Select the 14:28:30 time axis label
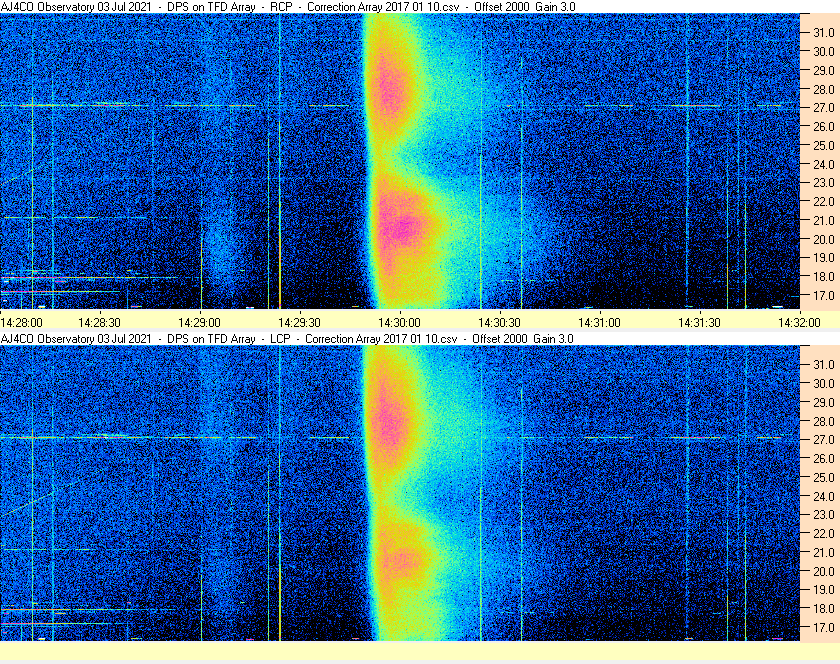The height and width of the screenshot is (664, 840). pyautogui.click(x=99, y=323)
